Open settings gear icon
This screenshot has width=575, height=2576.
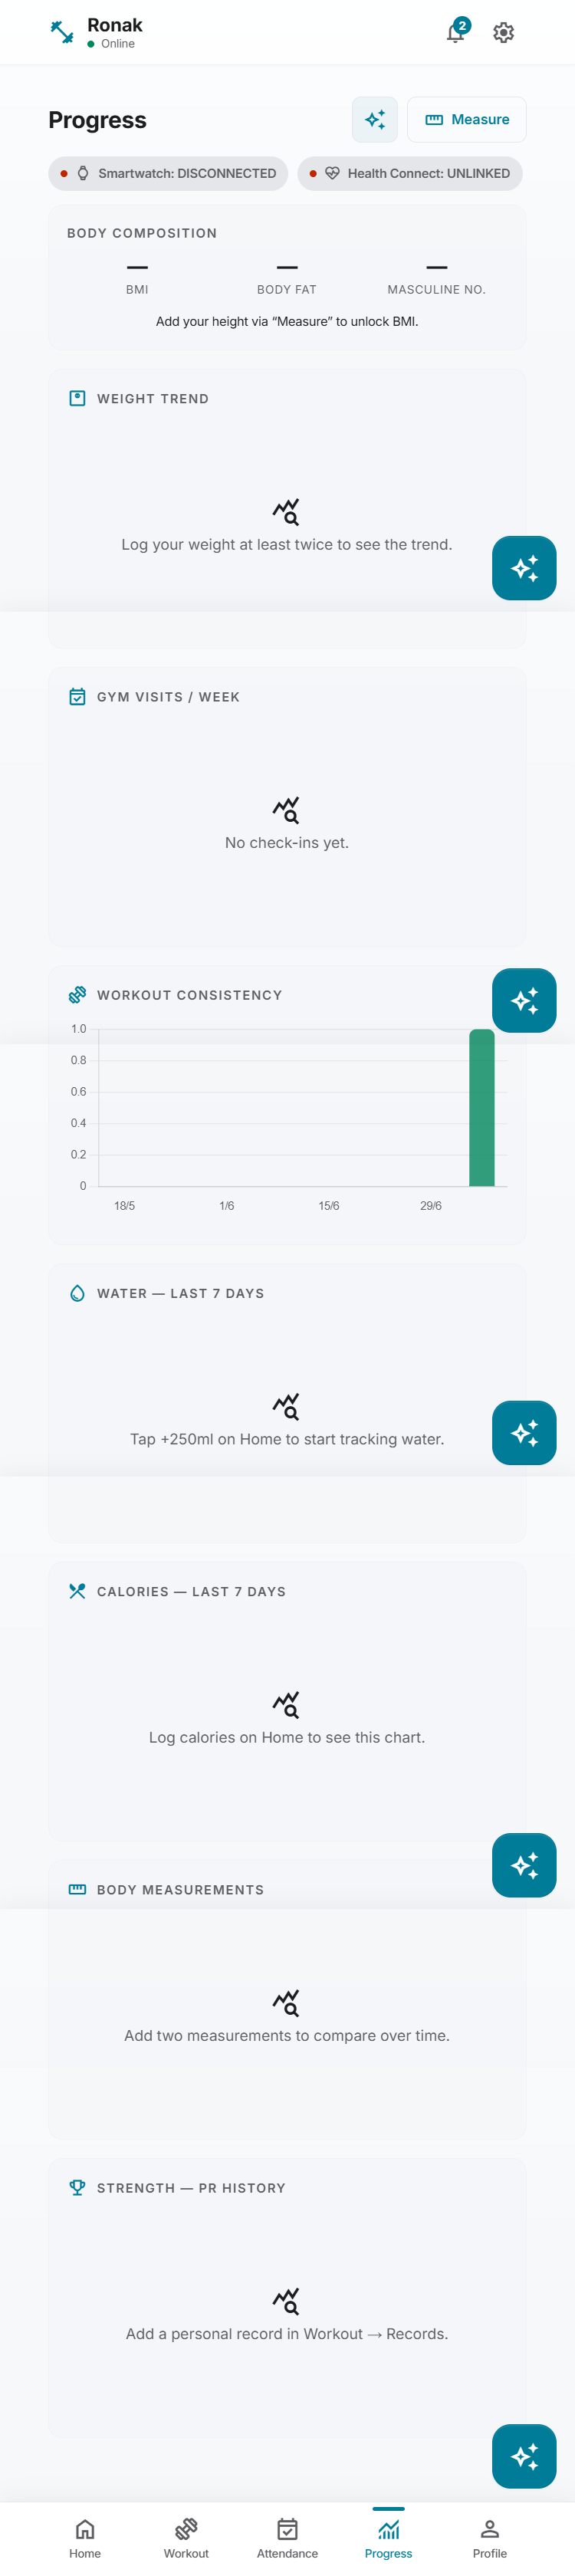(x=504, y=33)
